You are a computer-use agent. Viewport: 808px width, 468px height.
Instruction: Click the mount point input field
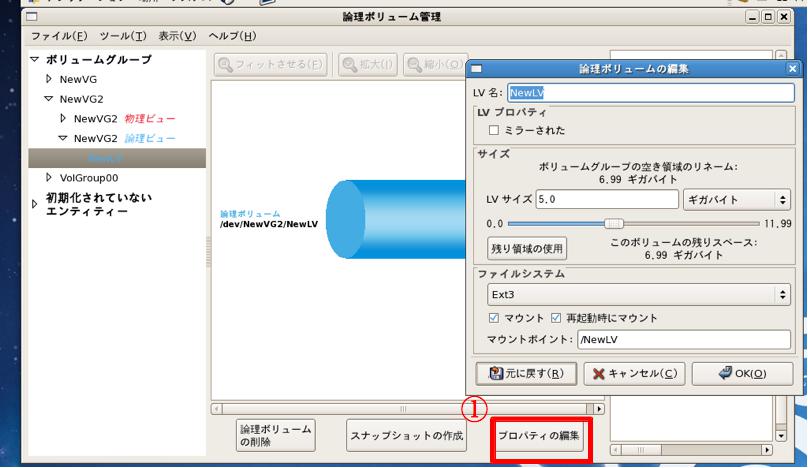pyautogui.click(x=684, y=340)
